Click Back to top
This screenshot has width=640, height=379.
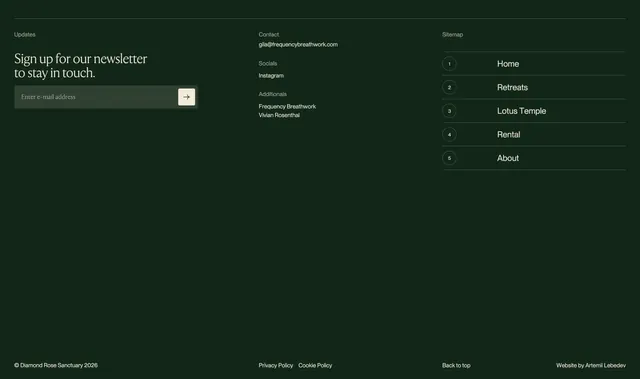(456, 366)
